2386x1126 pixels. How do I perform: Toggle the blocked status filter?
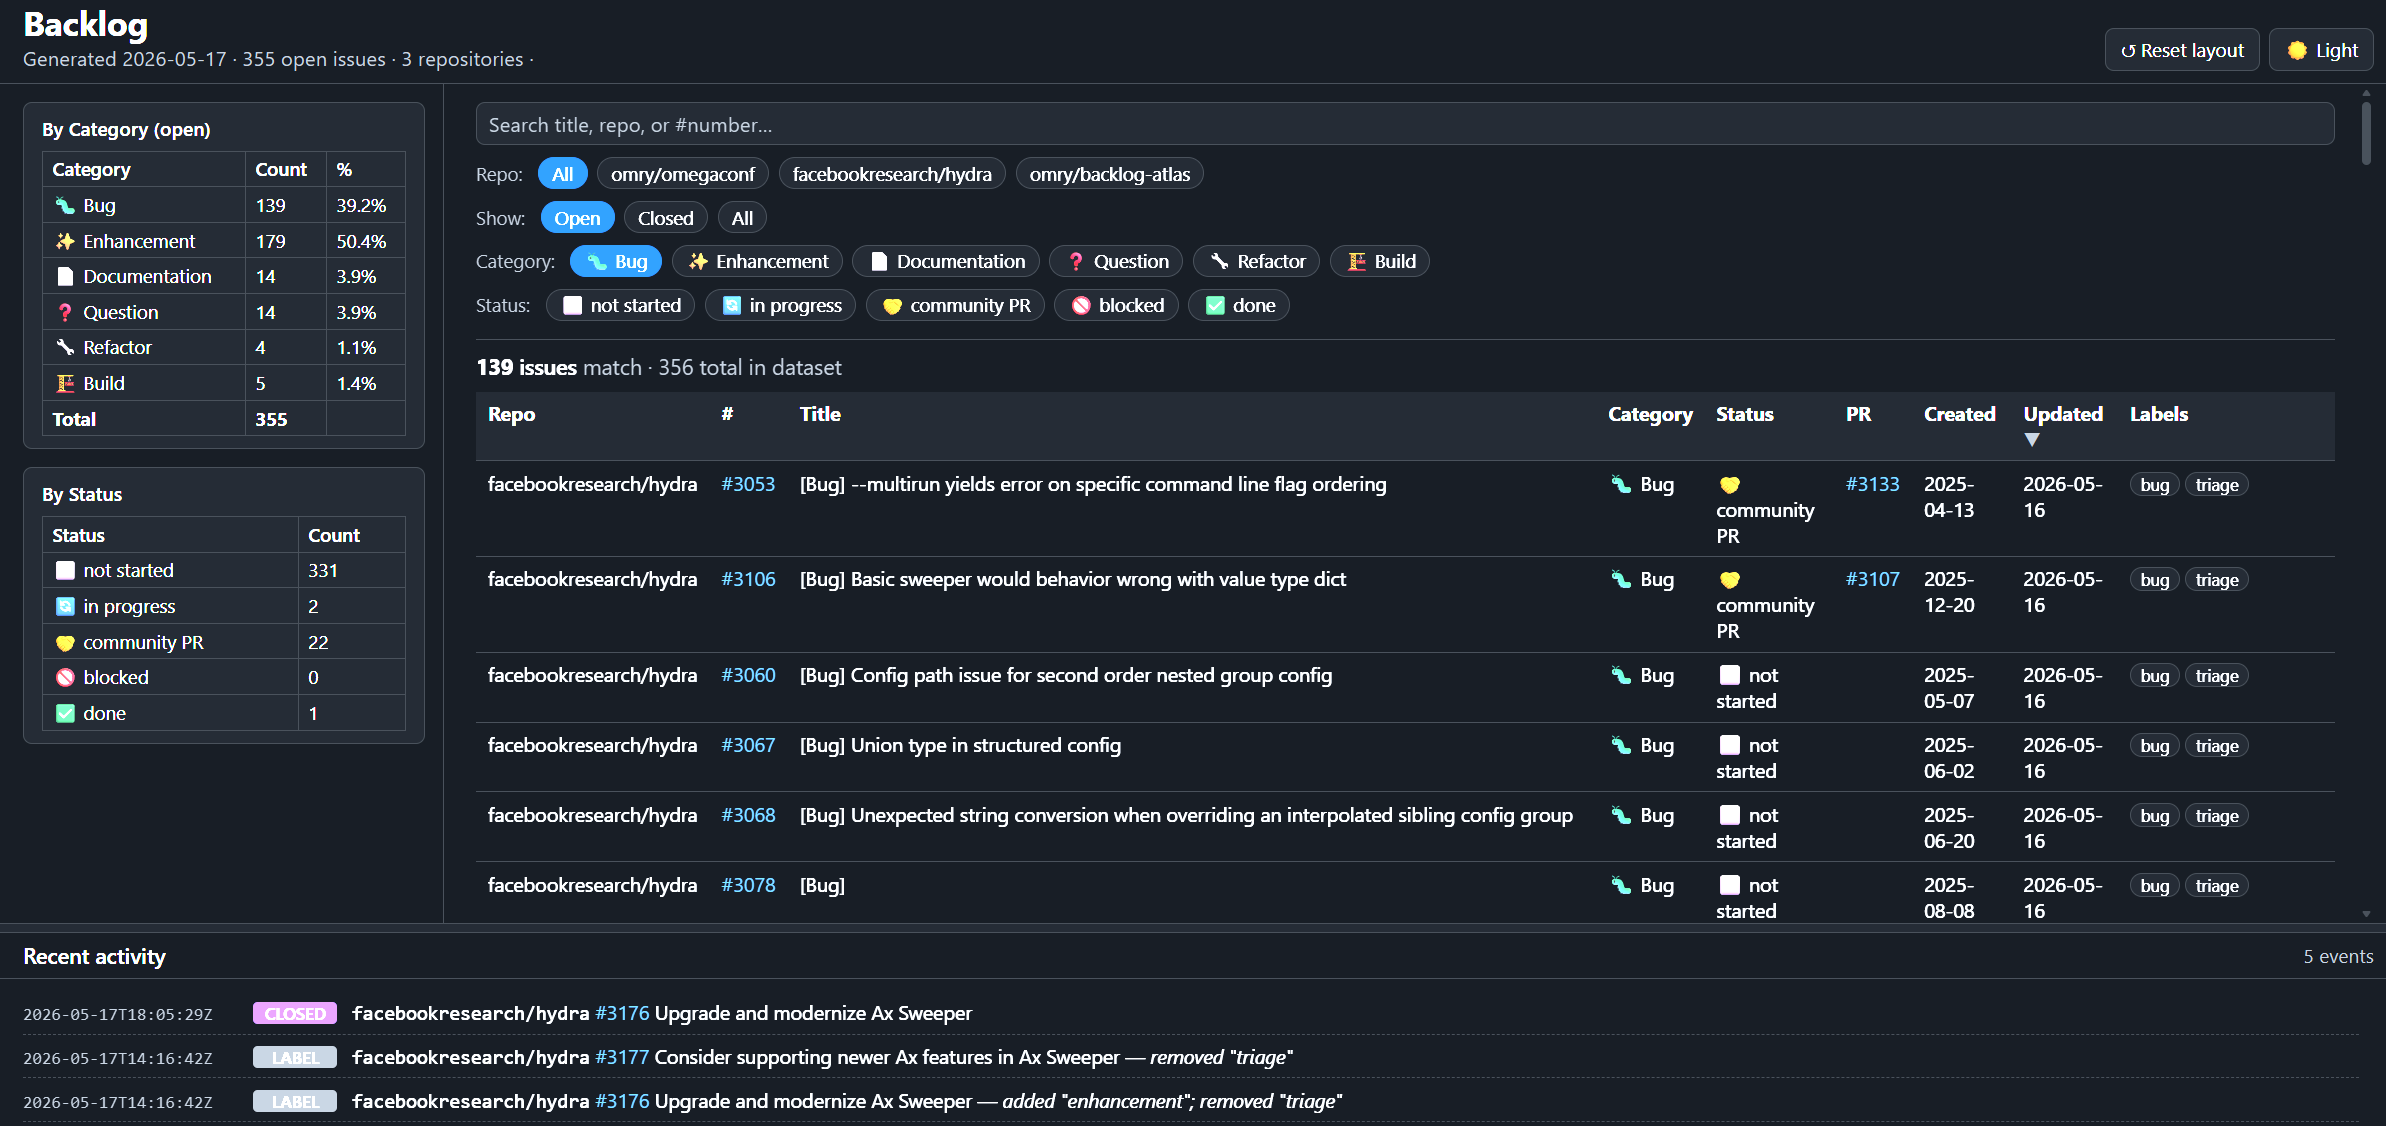coord(1116,306)
